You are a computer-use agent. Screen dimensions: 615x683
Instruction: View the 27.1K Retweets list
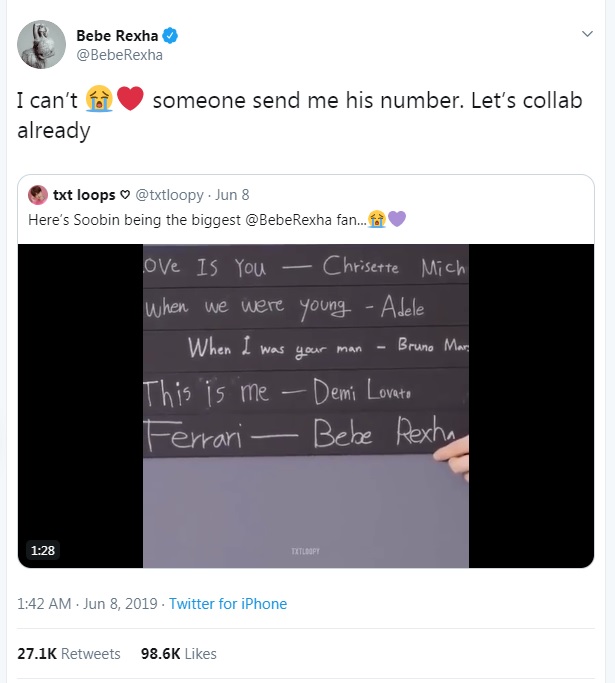[69, 654]
